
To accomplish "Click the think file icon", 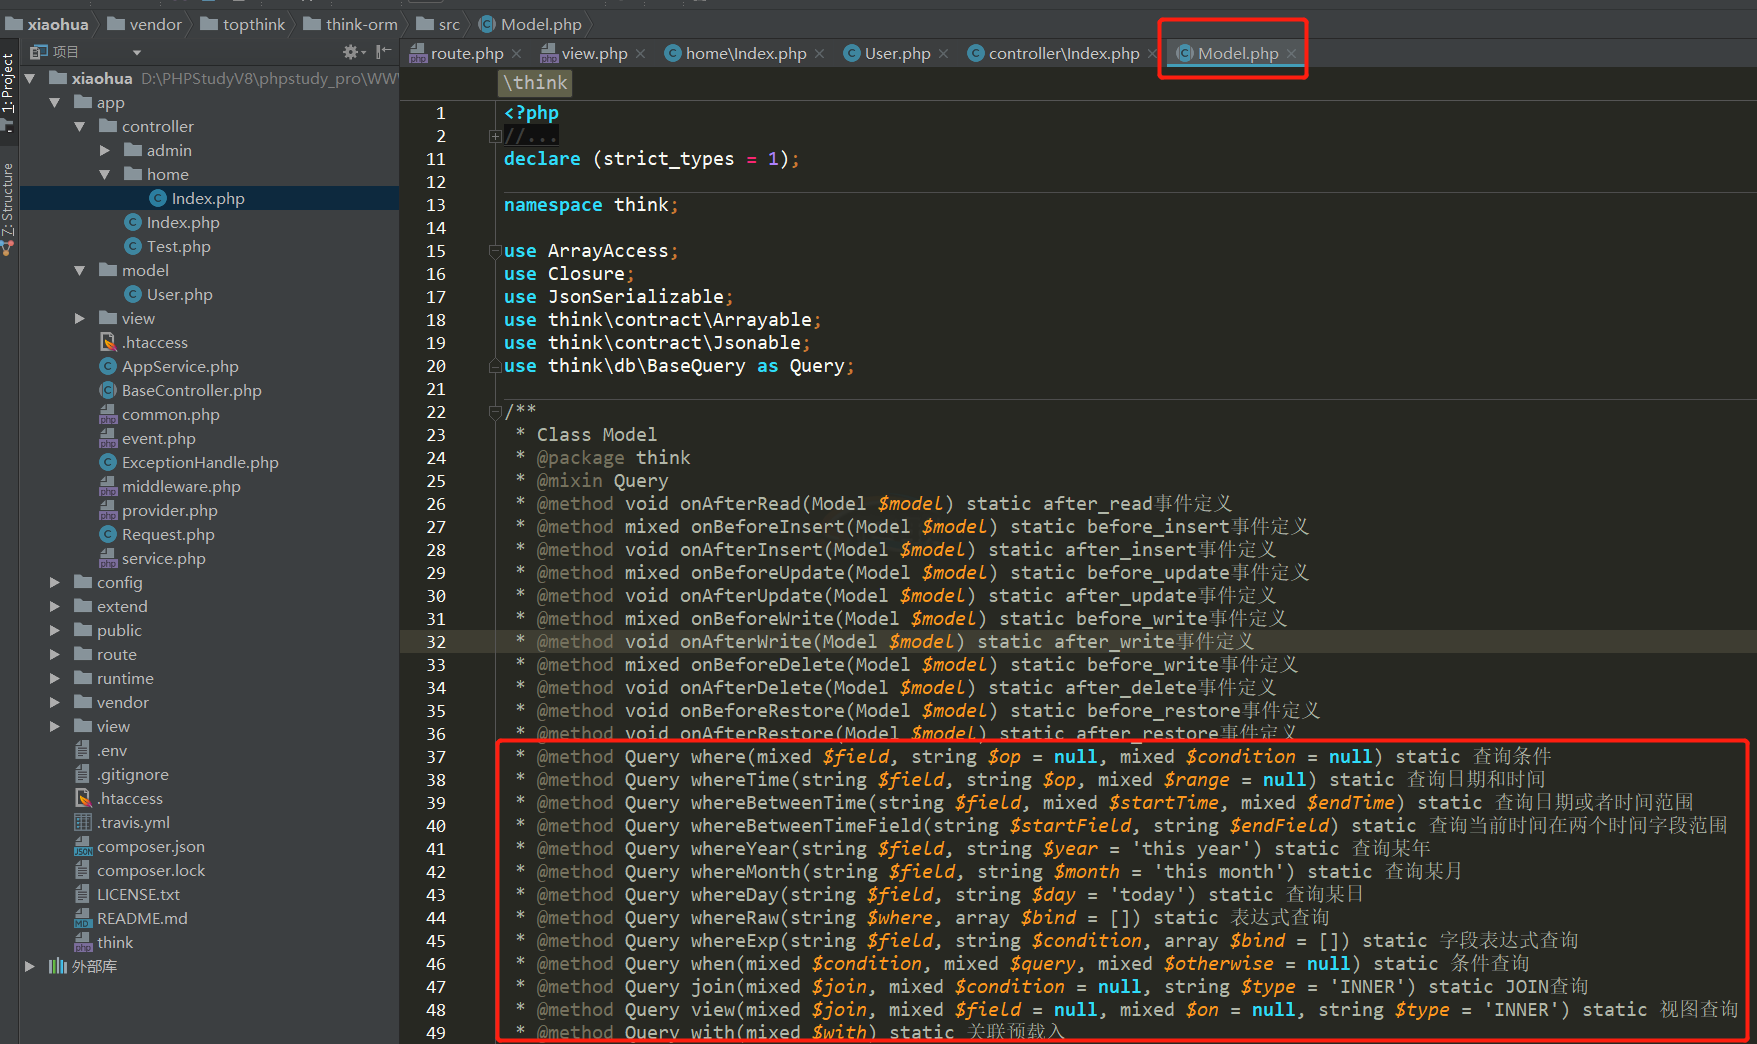I will click(83, 942).
